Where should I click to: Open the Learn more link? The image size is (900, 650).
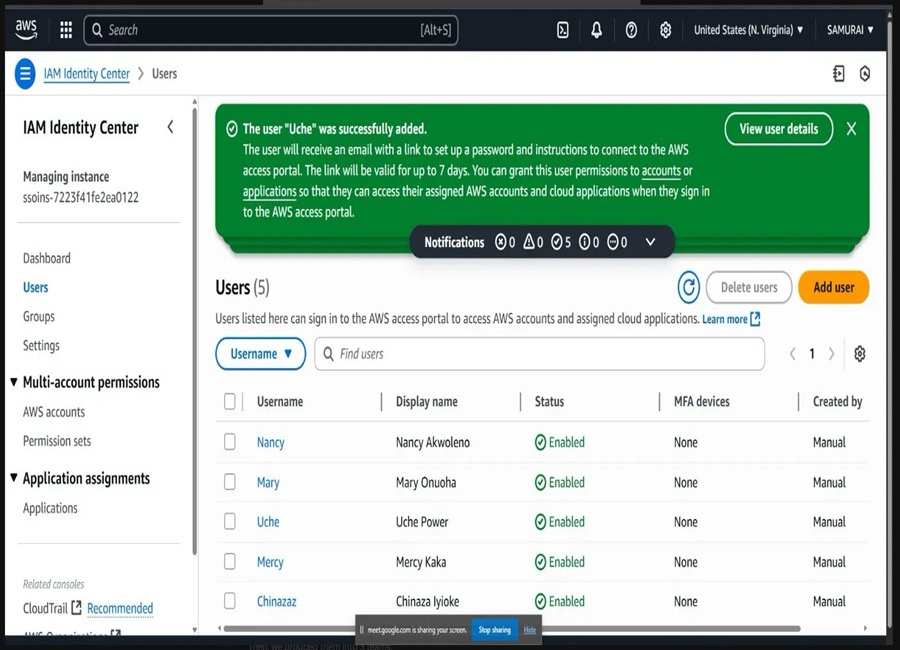(725, 319)
